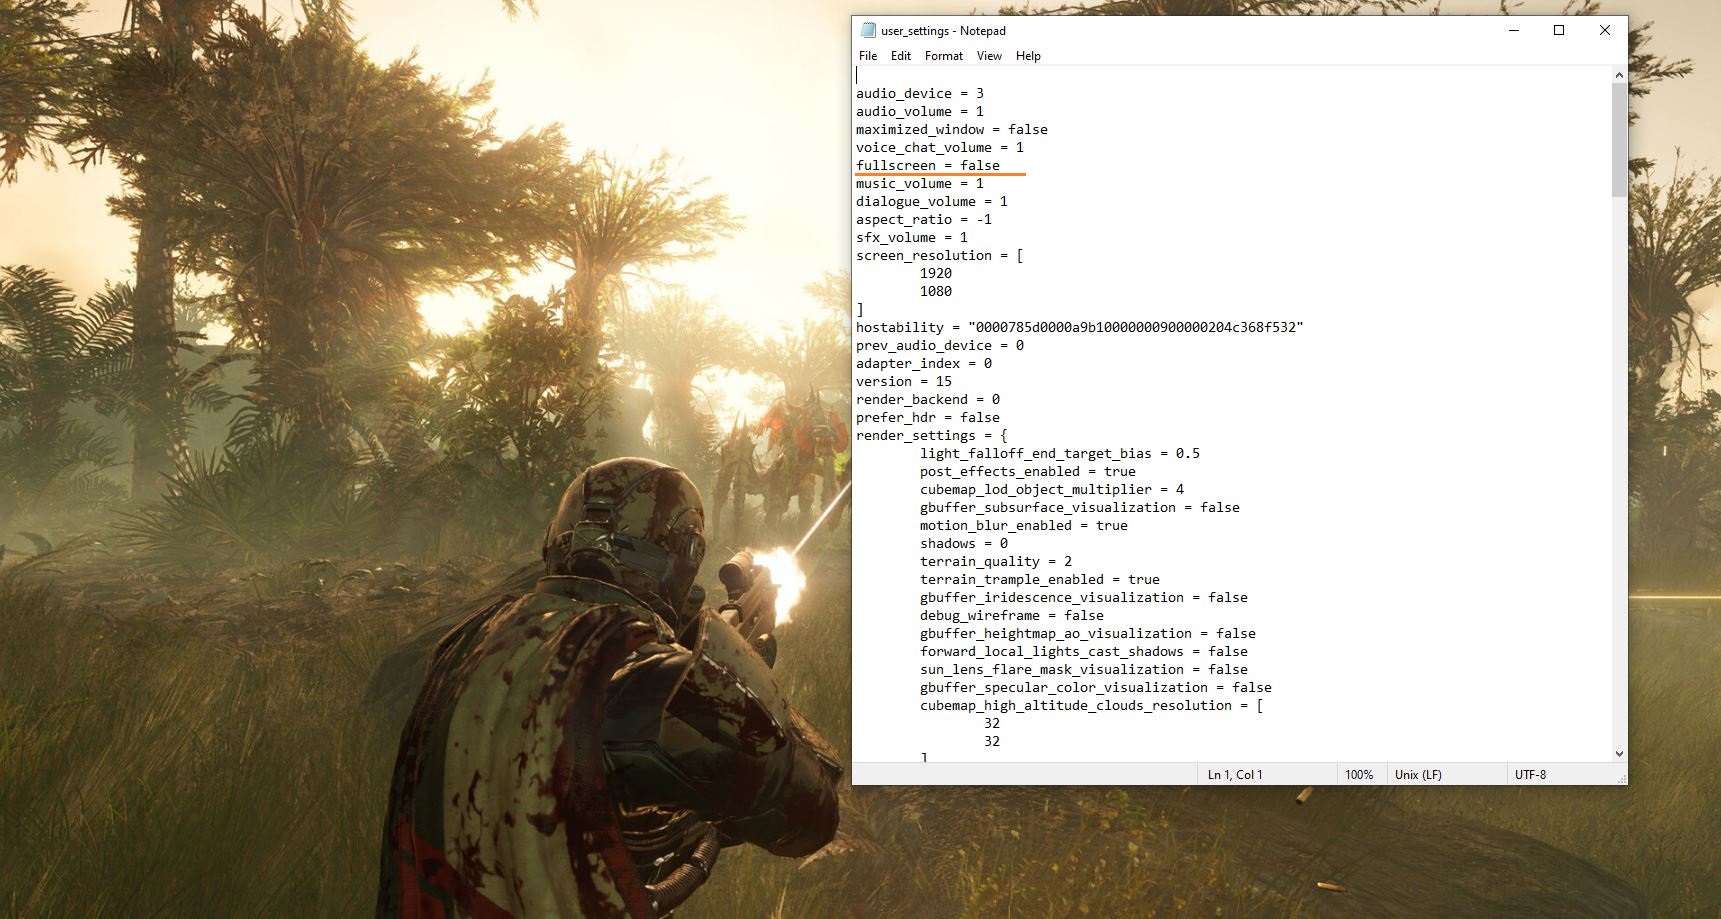Click the 'user_settings - Notepad' title text
This screenshot has height=919, width=1721.
[x=943, y=31]
